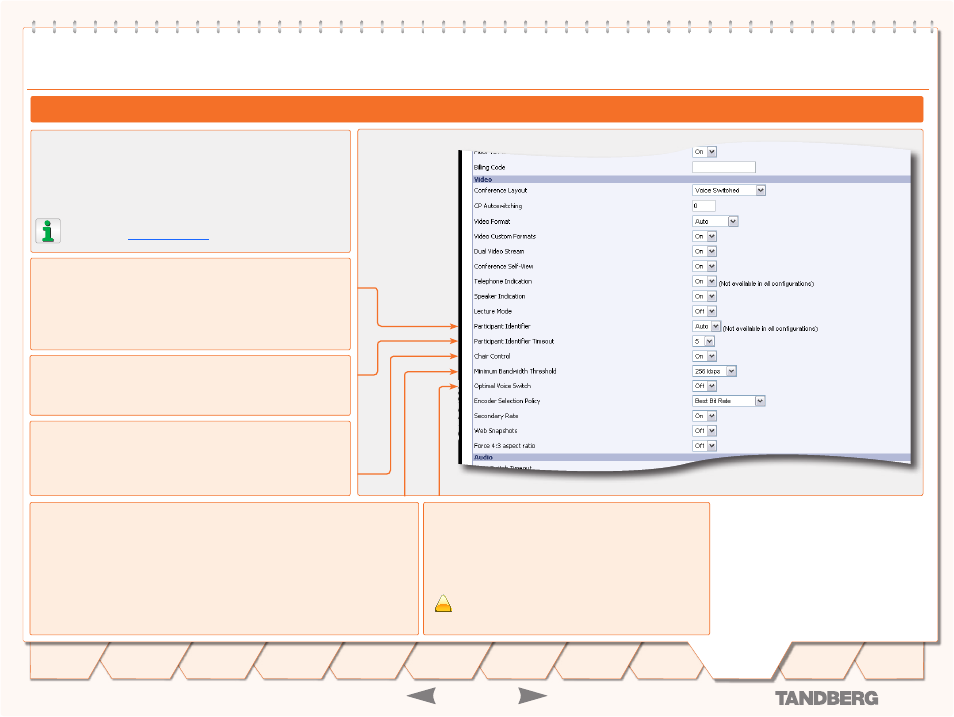Click the yellow warning triangle icon
Screen dimensions: 954x717
pos(444,603)
